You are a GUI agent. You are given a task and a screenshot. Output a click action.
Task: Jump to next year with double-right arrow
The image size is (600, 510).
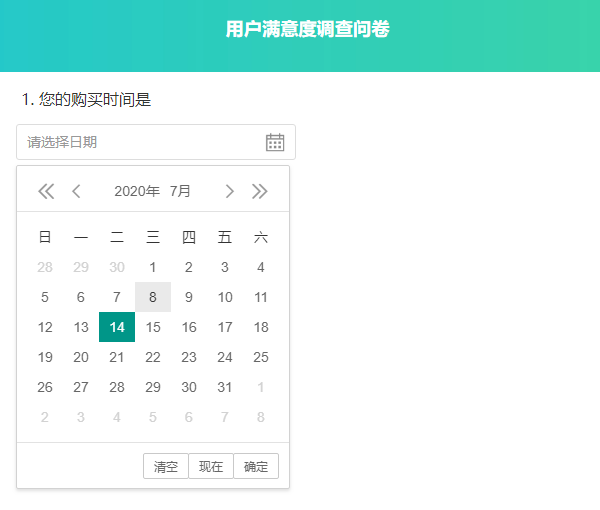(x=259, y=191)
